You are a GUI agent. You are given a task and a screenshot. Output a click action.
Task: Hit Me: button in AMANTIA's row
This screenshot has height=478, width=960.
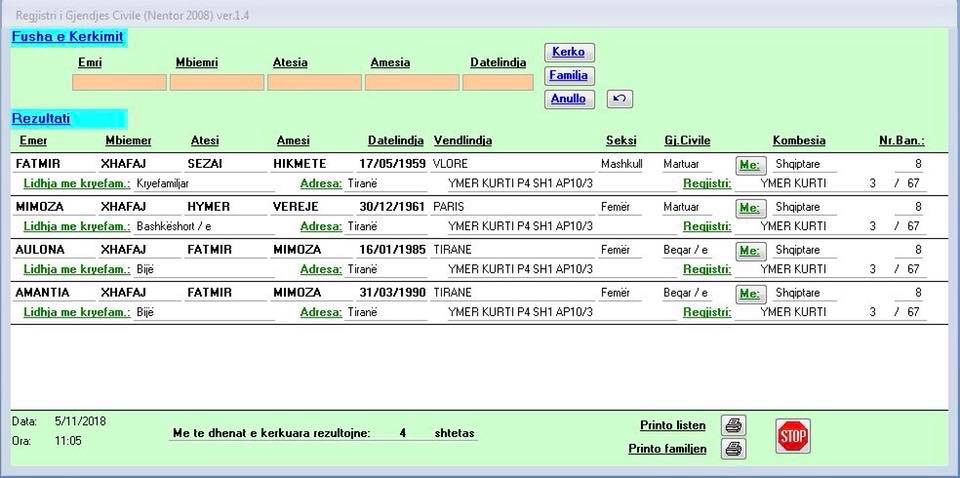(x=749, y=293)
